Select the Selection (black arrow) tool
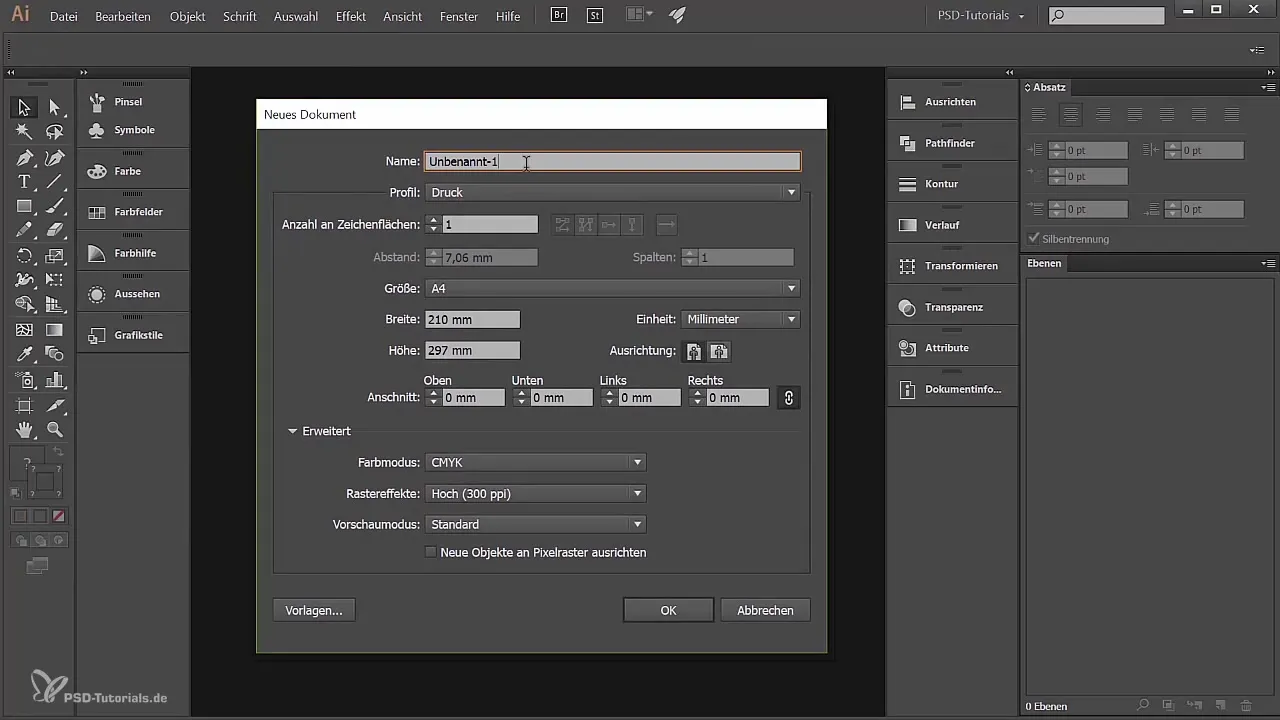 (x=24, y=107)
